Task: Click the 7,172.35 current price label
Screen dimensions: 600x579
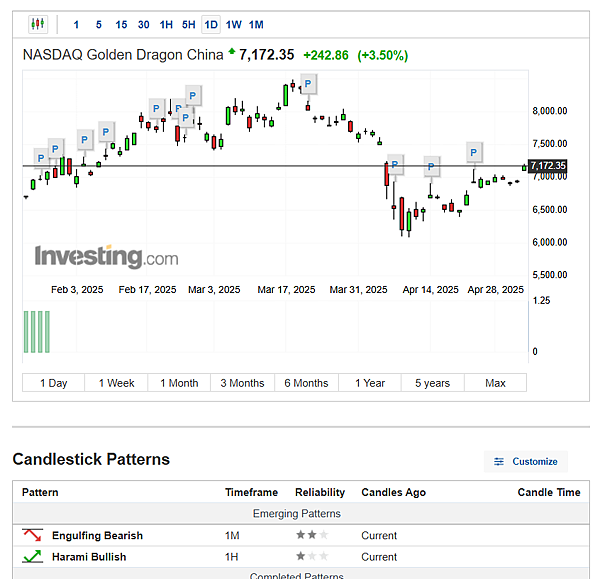Action: (x=548, y=166)
